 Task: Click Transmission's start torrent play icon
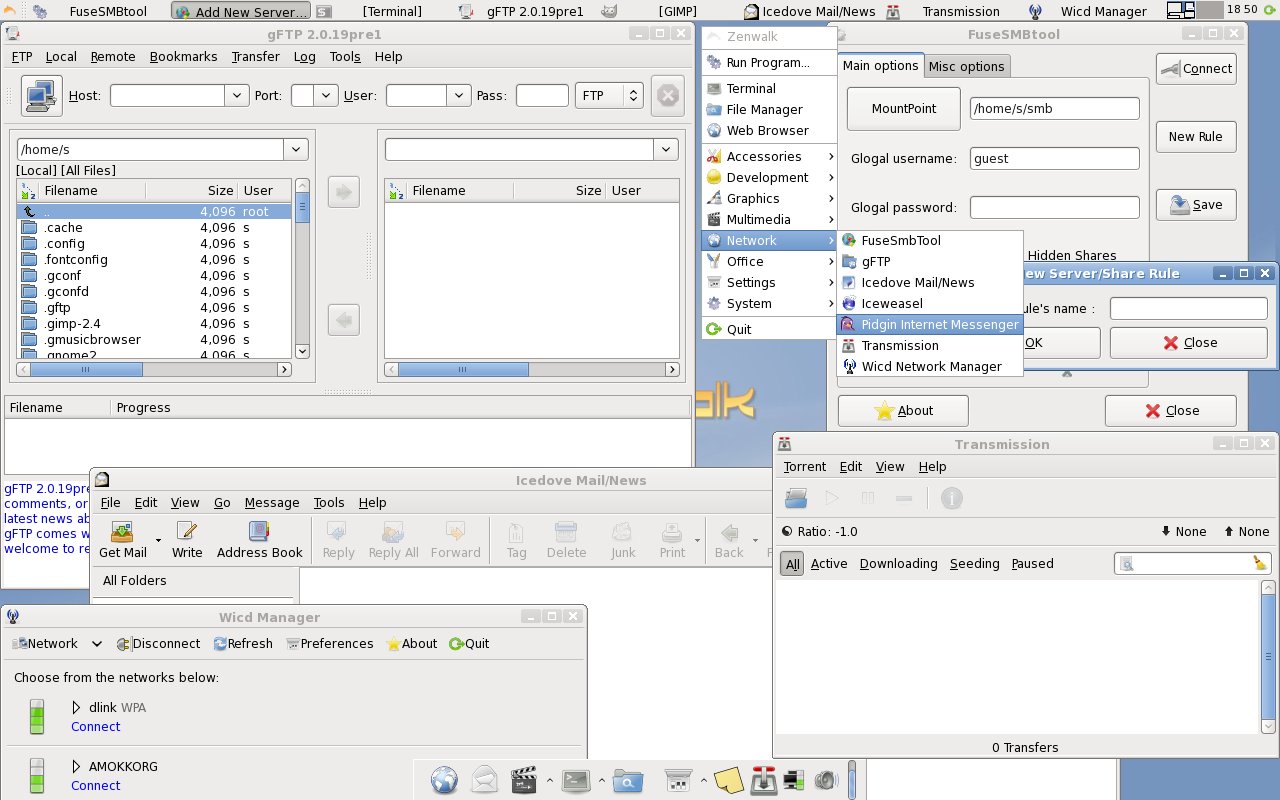point(832,497)
